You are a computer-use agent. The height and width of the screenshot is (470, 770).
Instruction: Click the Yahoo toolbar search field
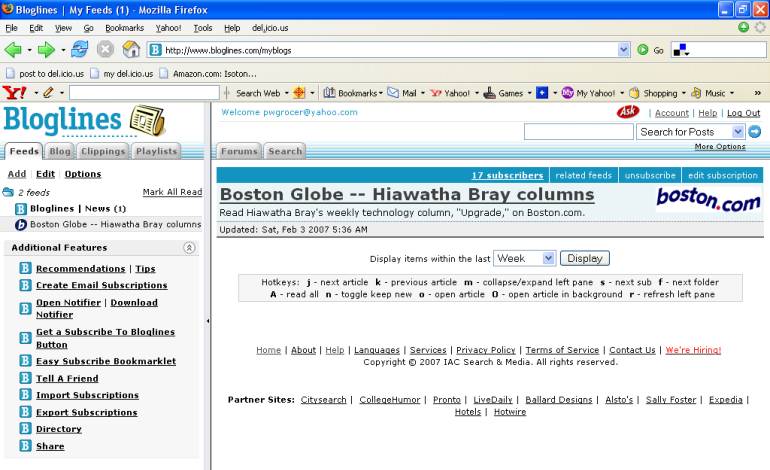tap(144, 93)
